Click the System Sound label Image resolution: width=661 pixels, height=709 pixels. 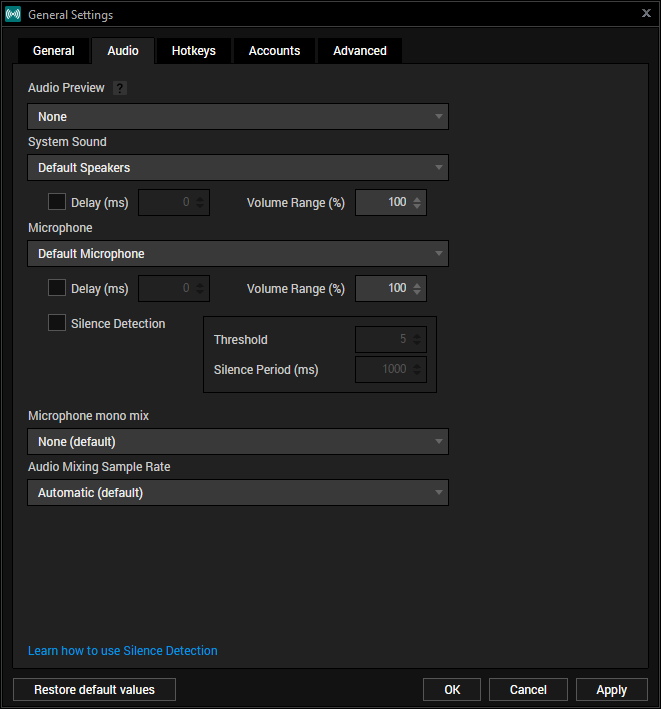coord(67,142)
